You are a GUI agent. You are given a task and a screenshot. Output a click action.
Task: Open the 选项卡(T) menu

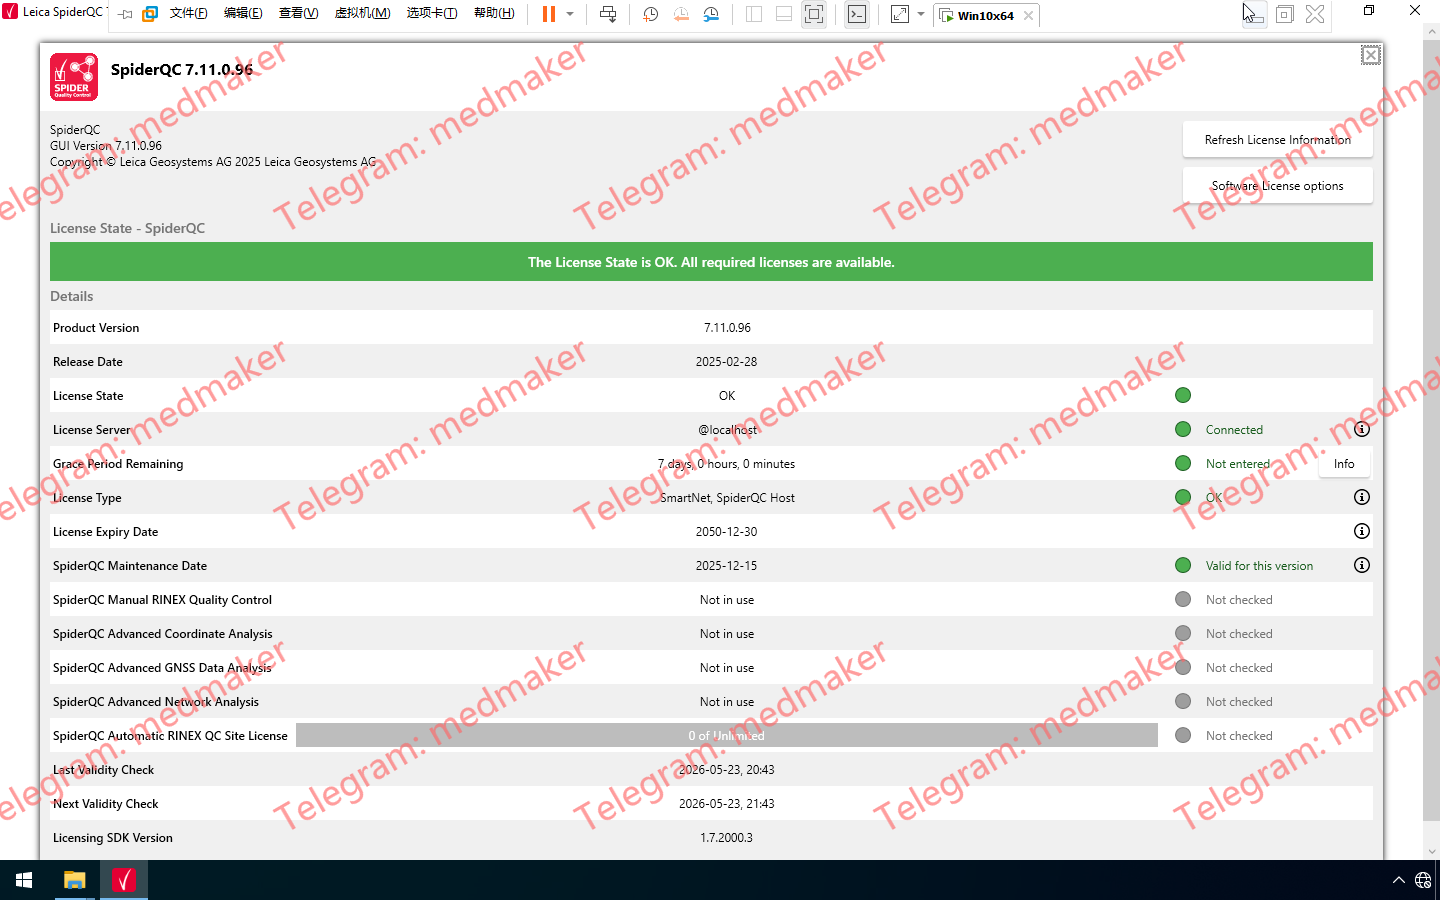[x=432, y=13]
